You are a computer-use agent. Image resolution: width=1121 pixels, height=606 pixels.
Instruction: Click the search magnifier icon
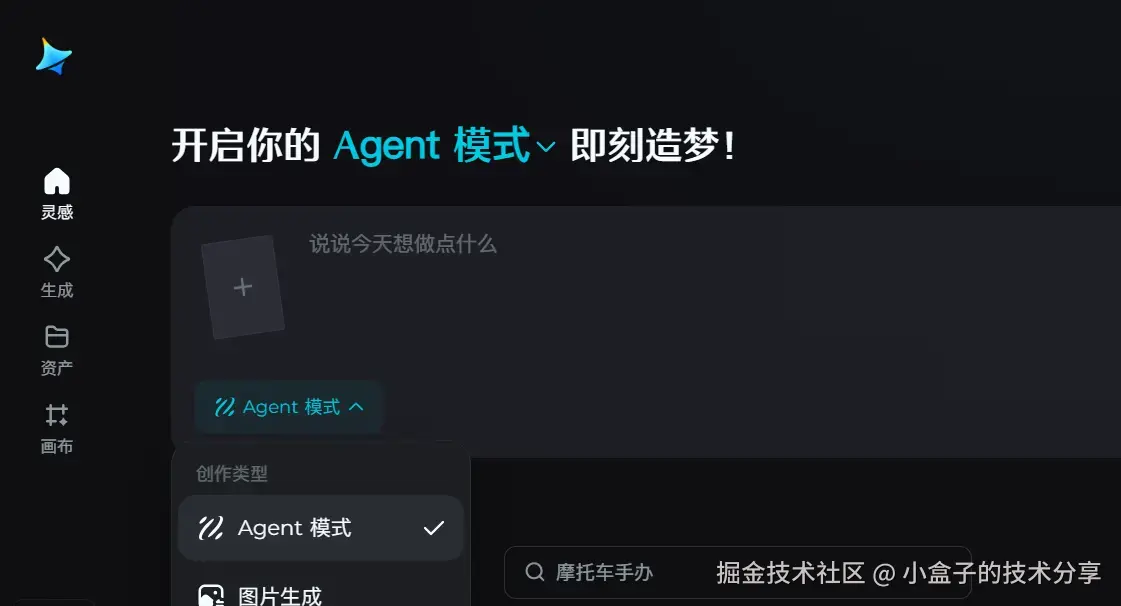point(535,572)
